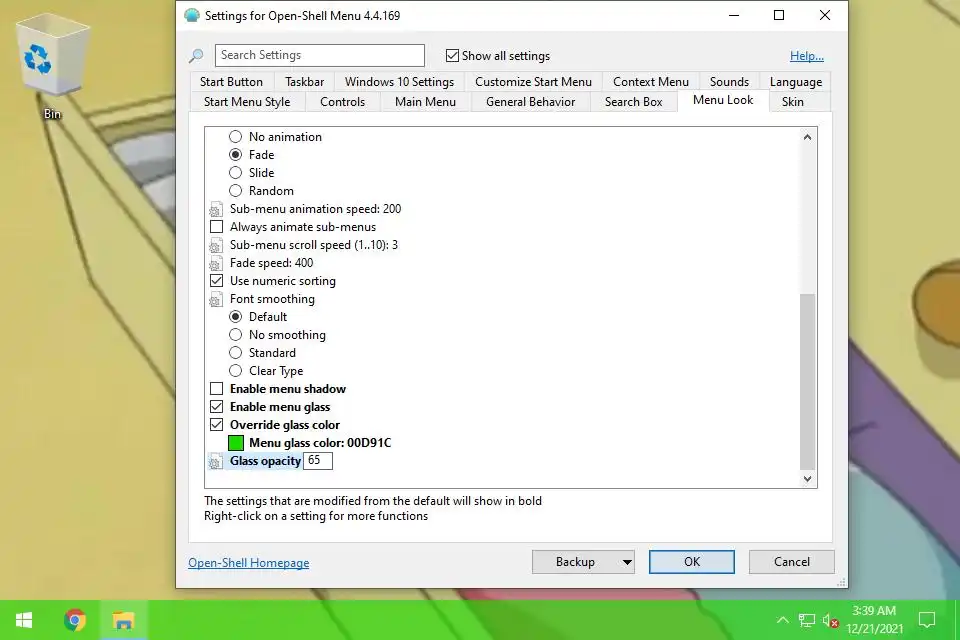The width and height of the screenshot is (960, 640).
Task: Select the Menu Look tab
Action: click(x=723, y=100)
